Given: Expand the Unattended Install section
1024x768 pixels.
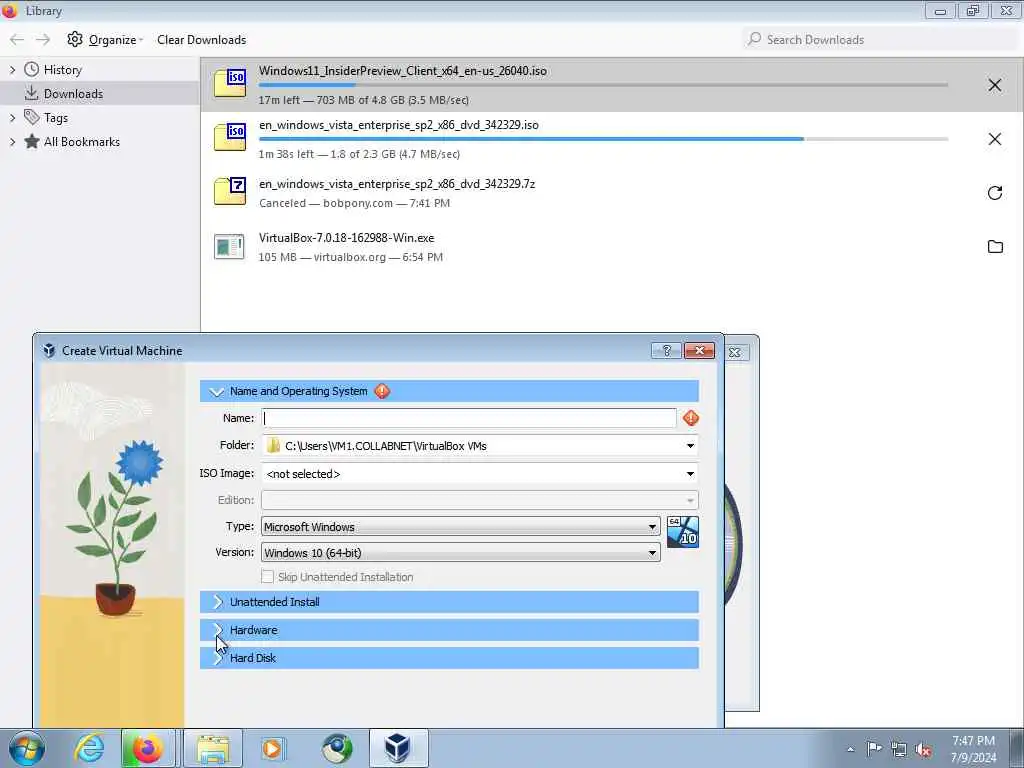Looking at the screenshot, I should click(218, 602).
